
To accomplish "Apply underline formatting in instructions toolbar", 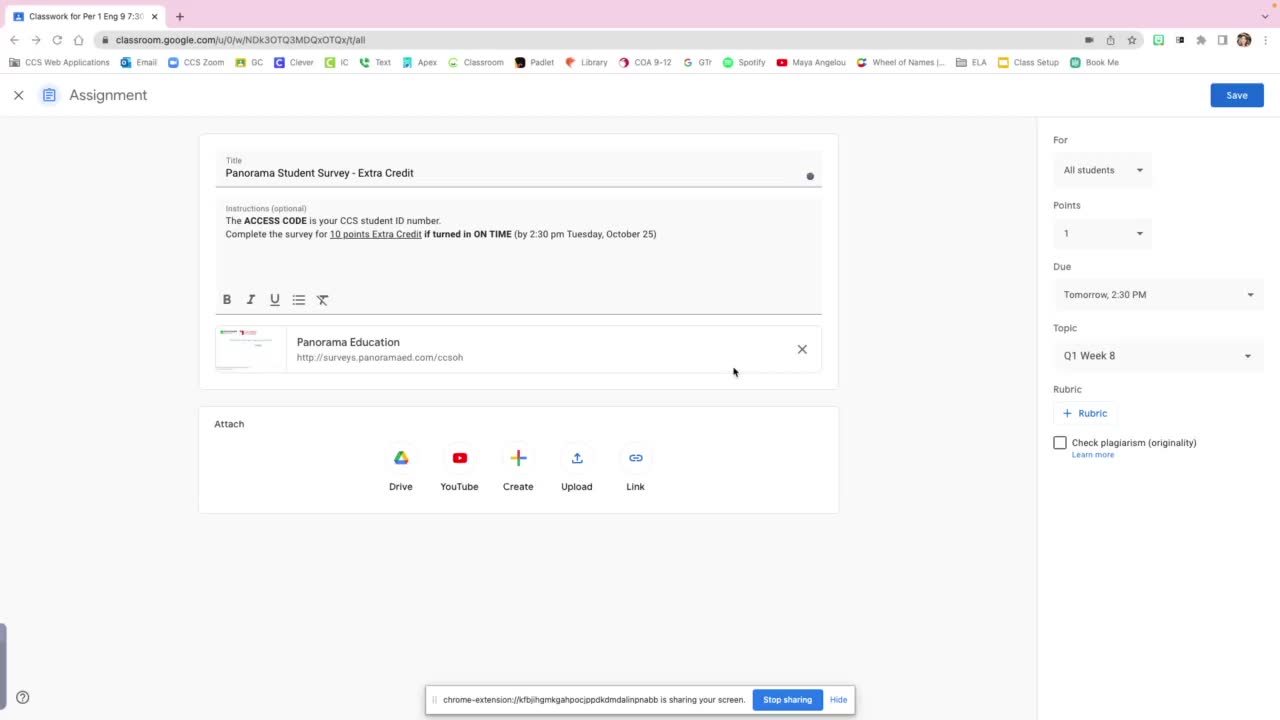I will click(x=274, y=299).
